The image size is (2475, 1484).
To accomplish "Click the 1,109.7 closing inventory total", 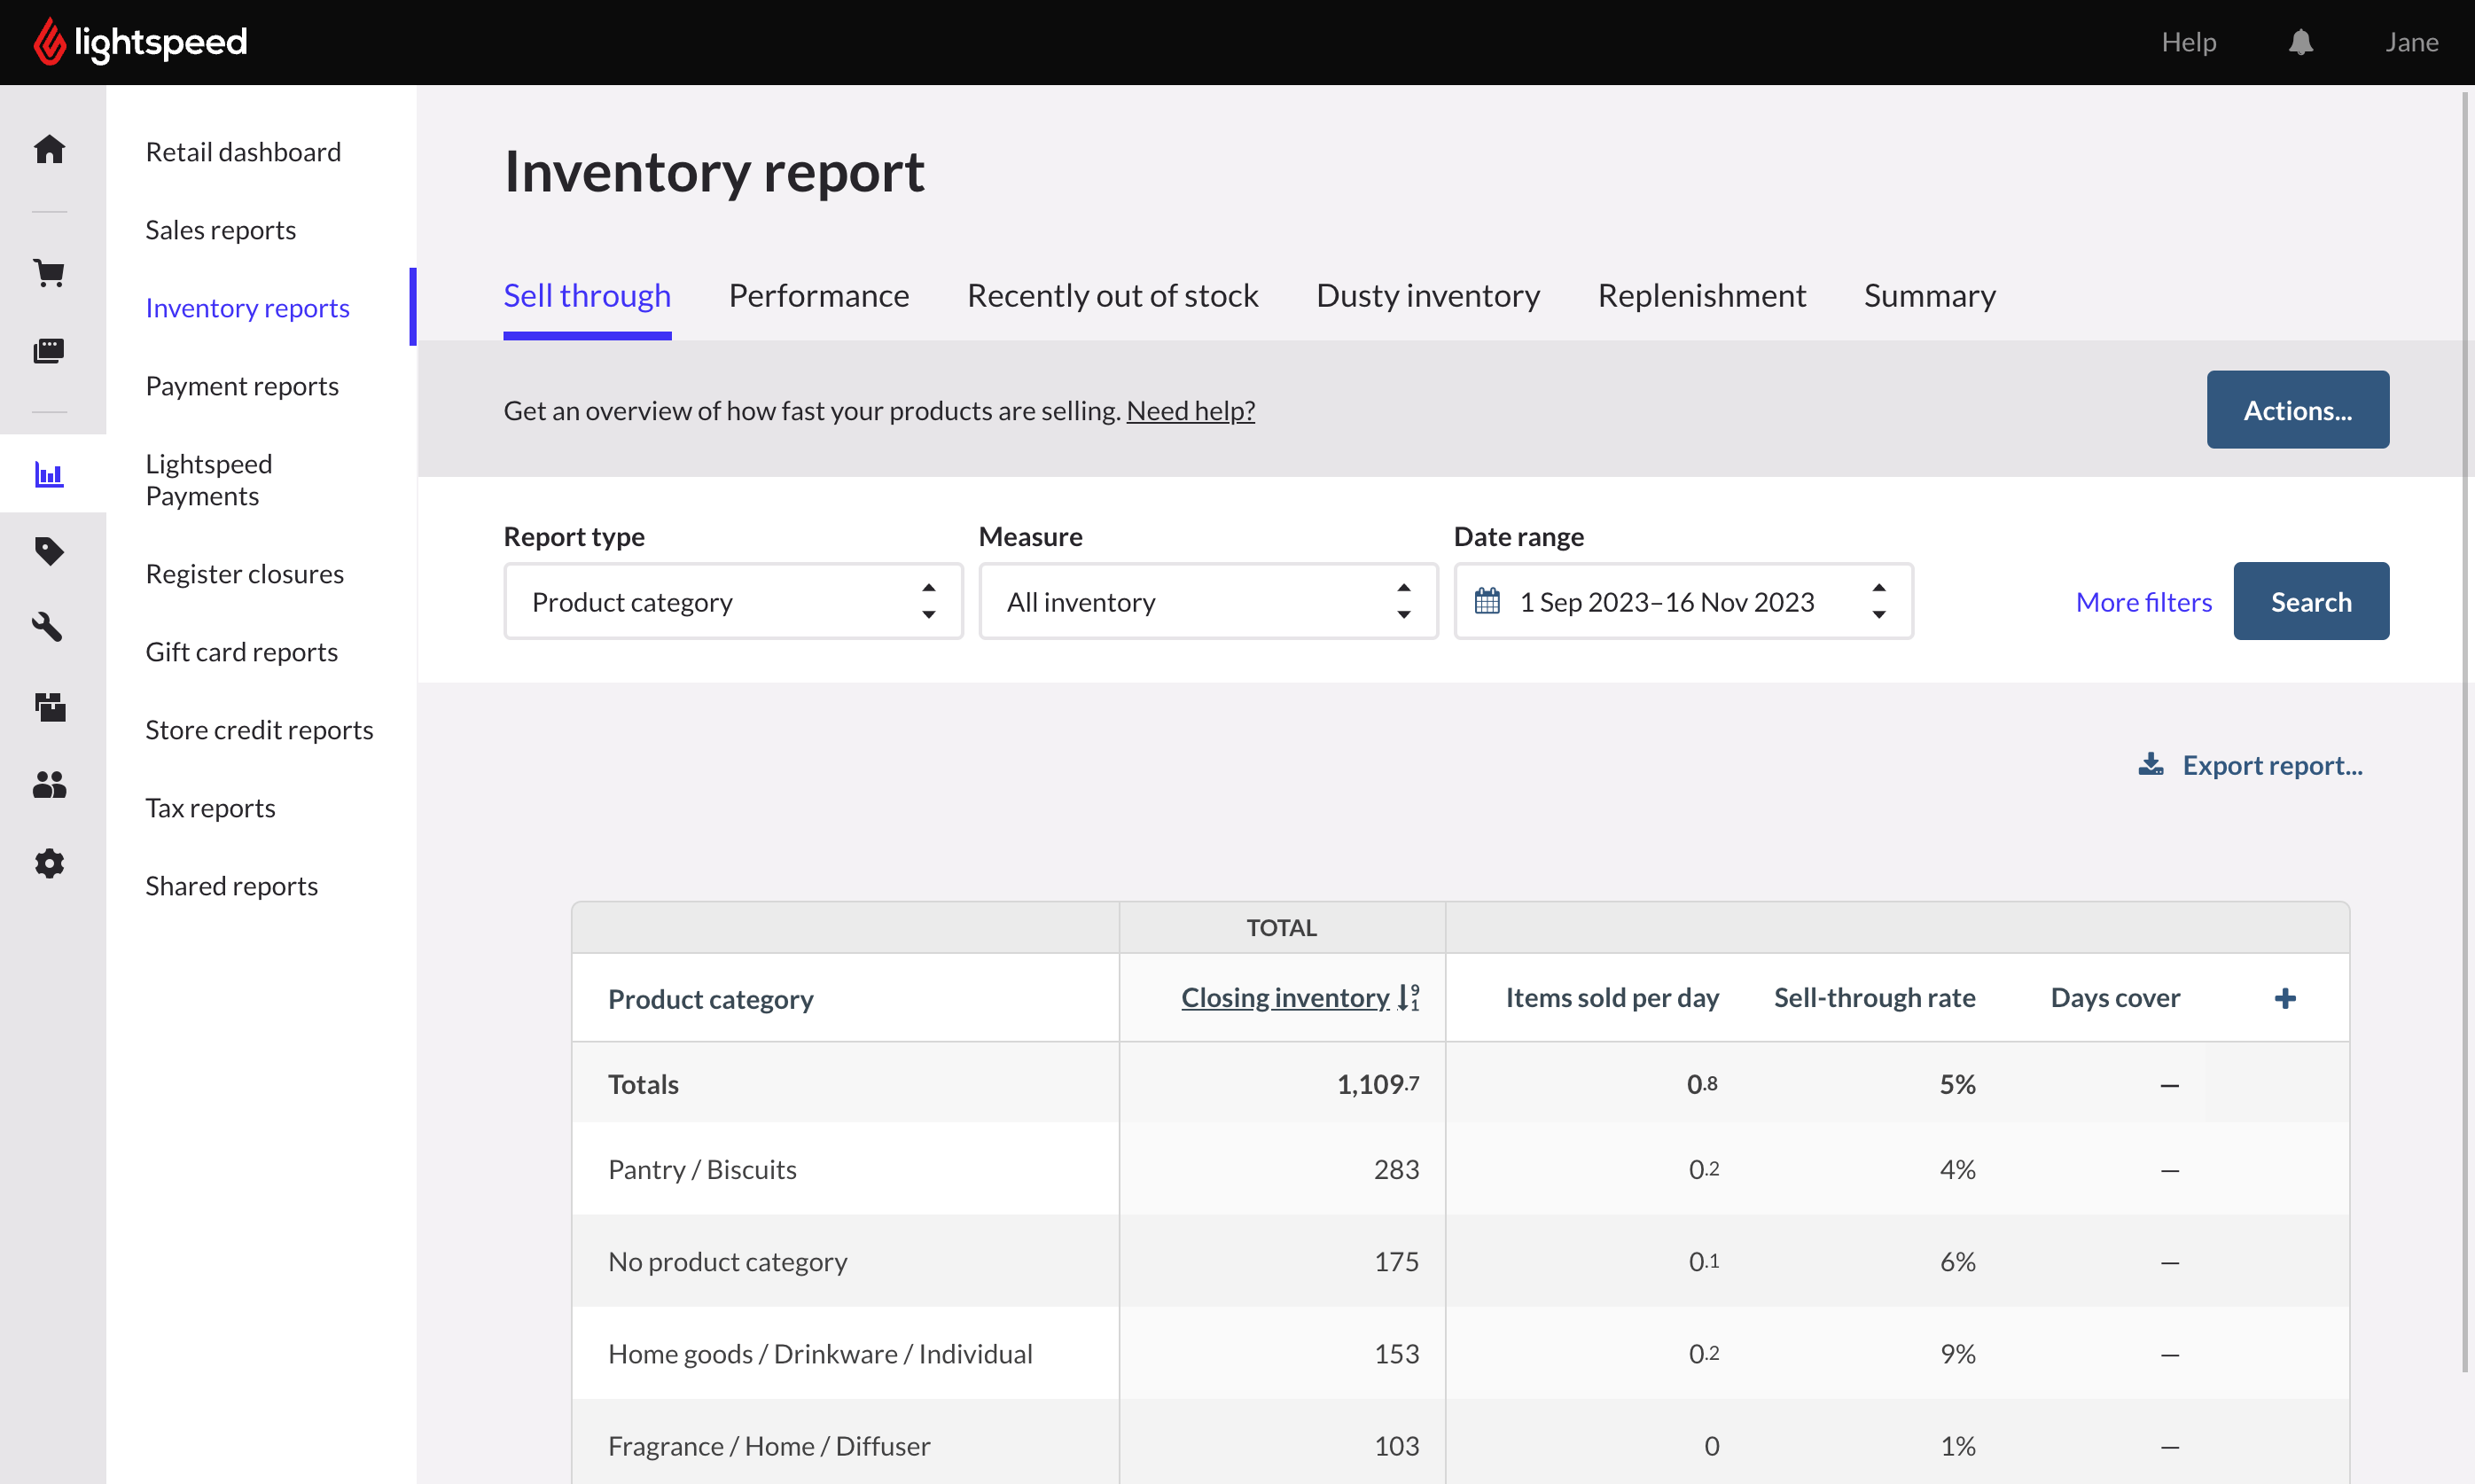I will 1377,1084.
